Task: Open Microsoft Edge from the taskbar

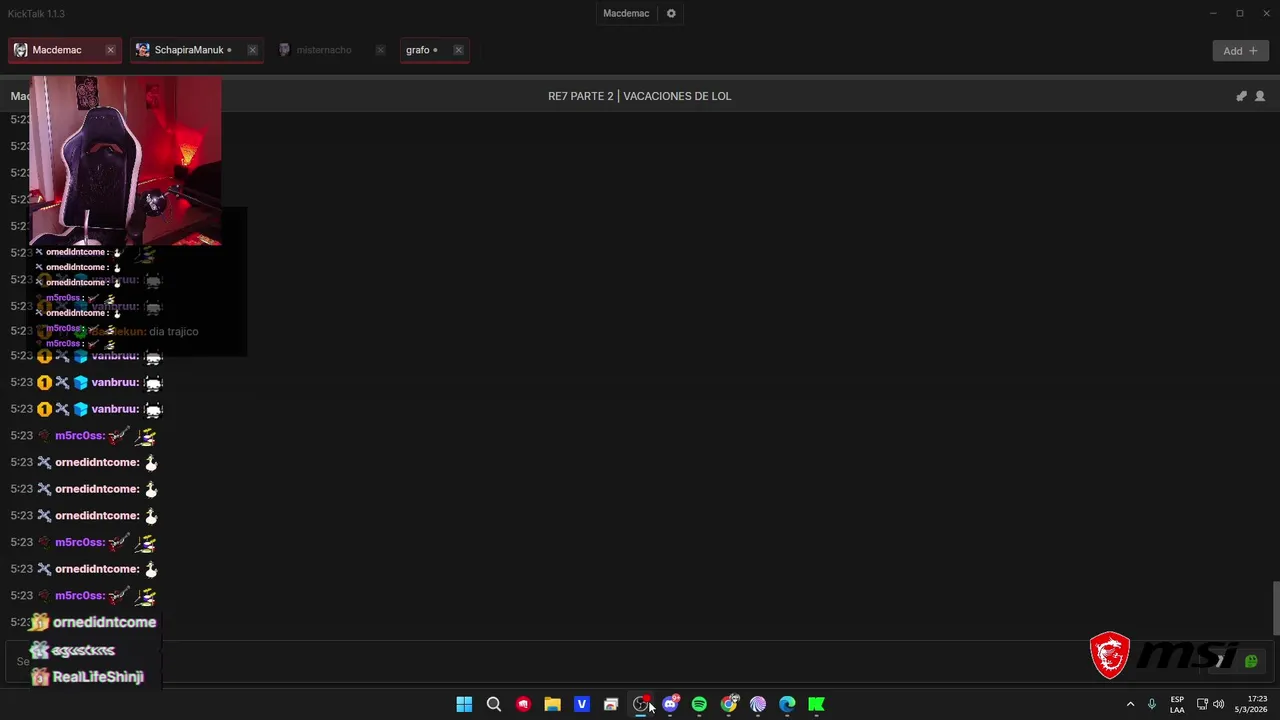Action: tap(787, 704)
